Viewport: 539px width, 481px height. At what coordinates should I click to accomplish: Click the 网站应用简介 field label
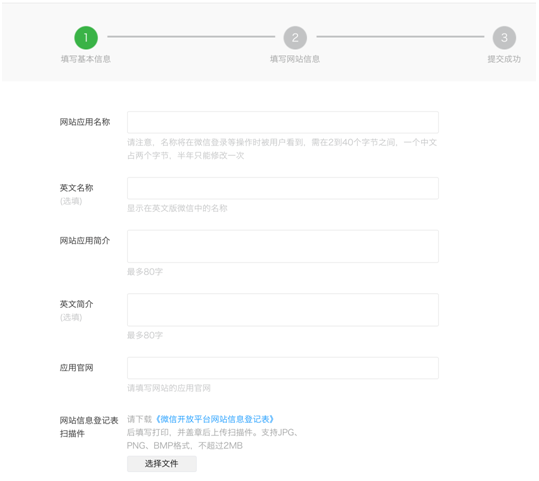[x=85, y=241]
